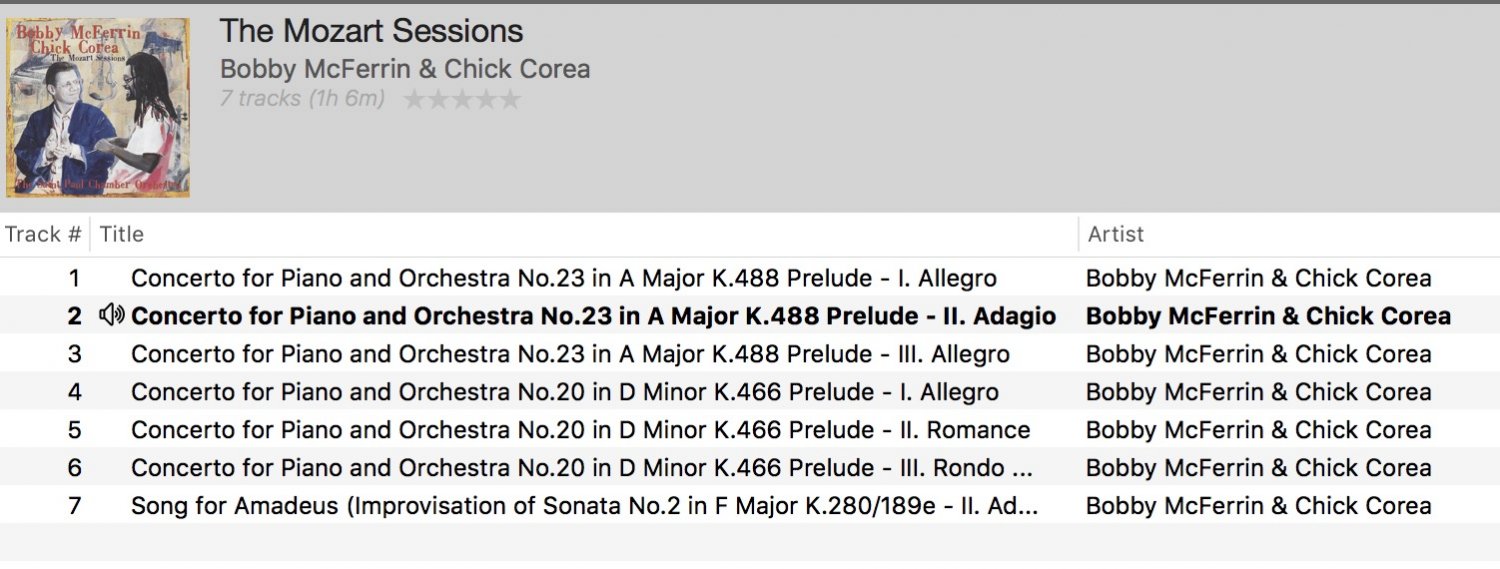Select the Song for Amadeus track
1500x569 pixels.
coord(584,506)
